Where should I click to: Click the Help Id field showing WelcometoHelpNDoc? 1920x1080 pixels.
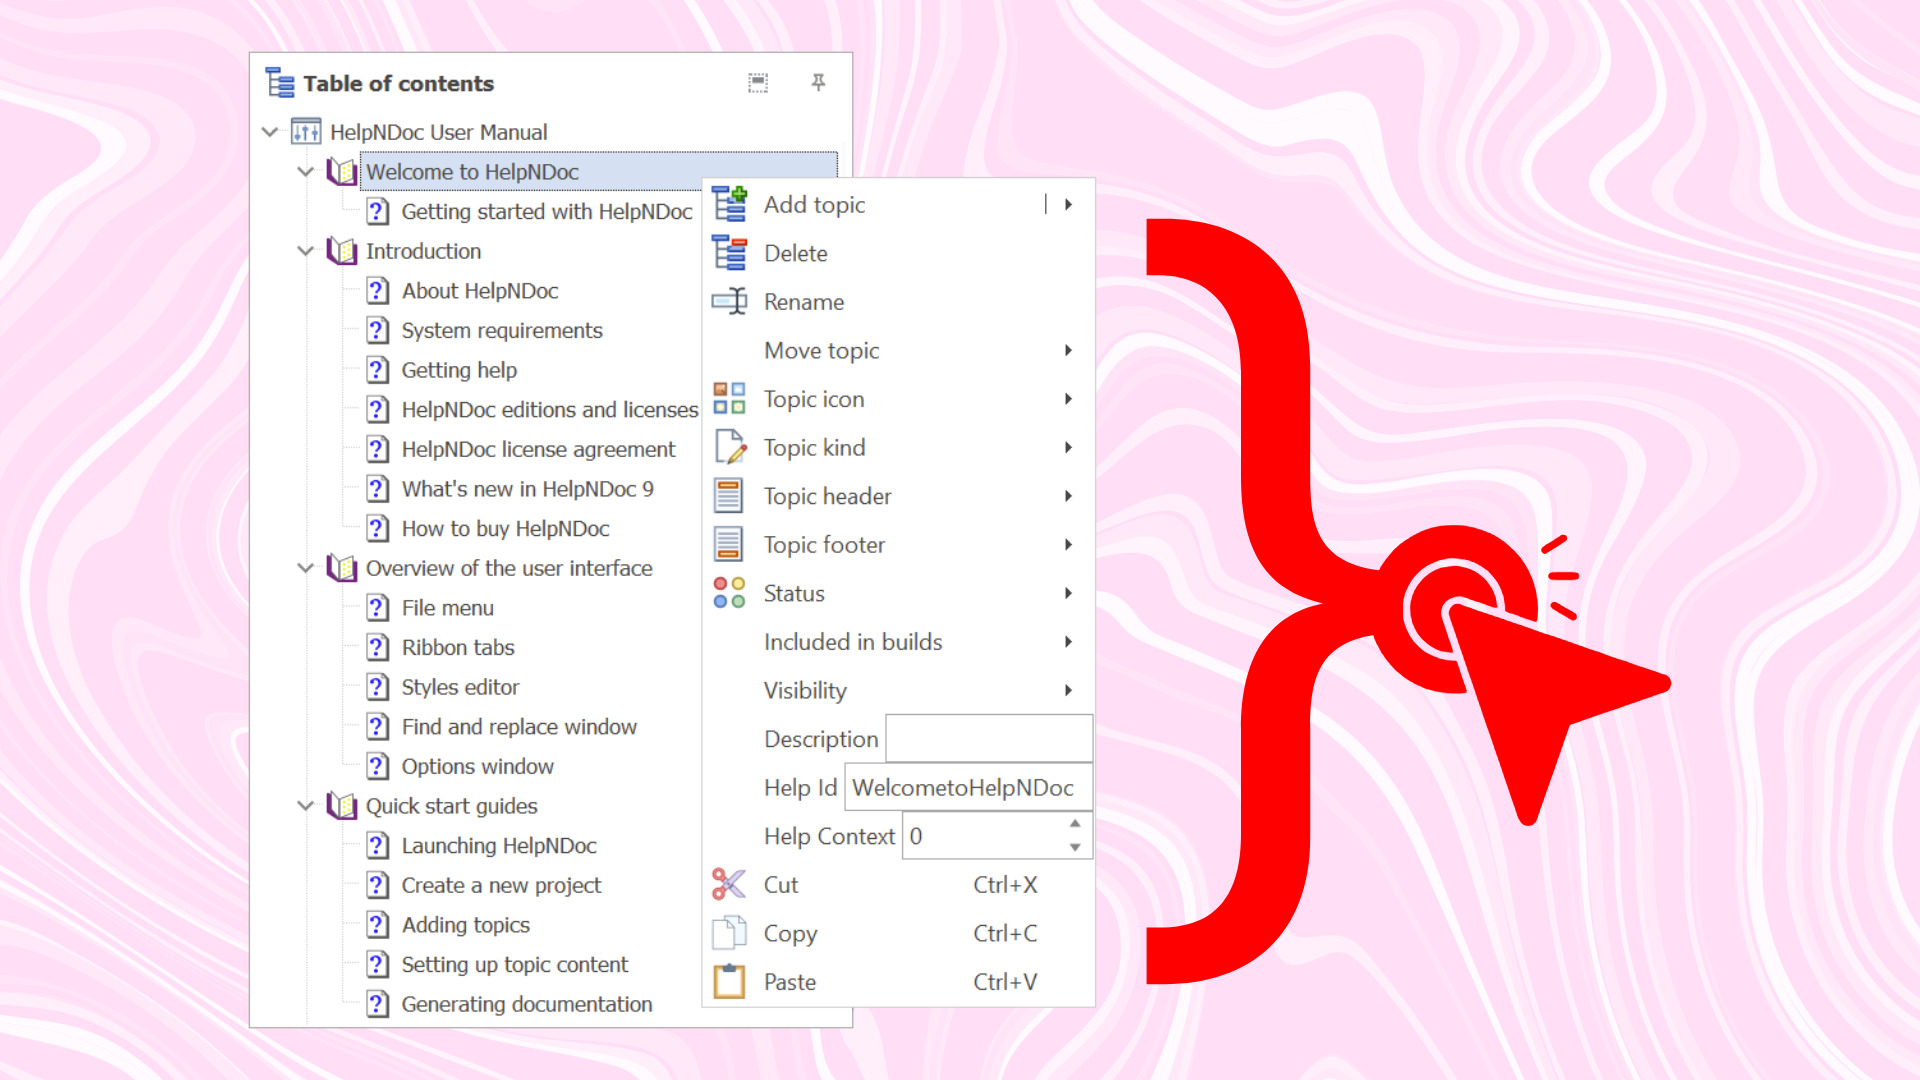[968, 787]
